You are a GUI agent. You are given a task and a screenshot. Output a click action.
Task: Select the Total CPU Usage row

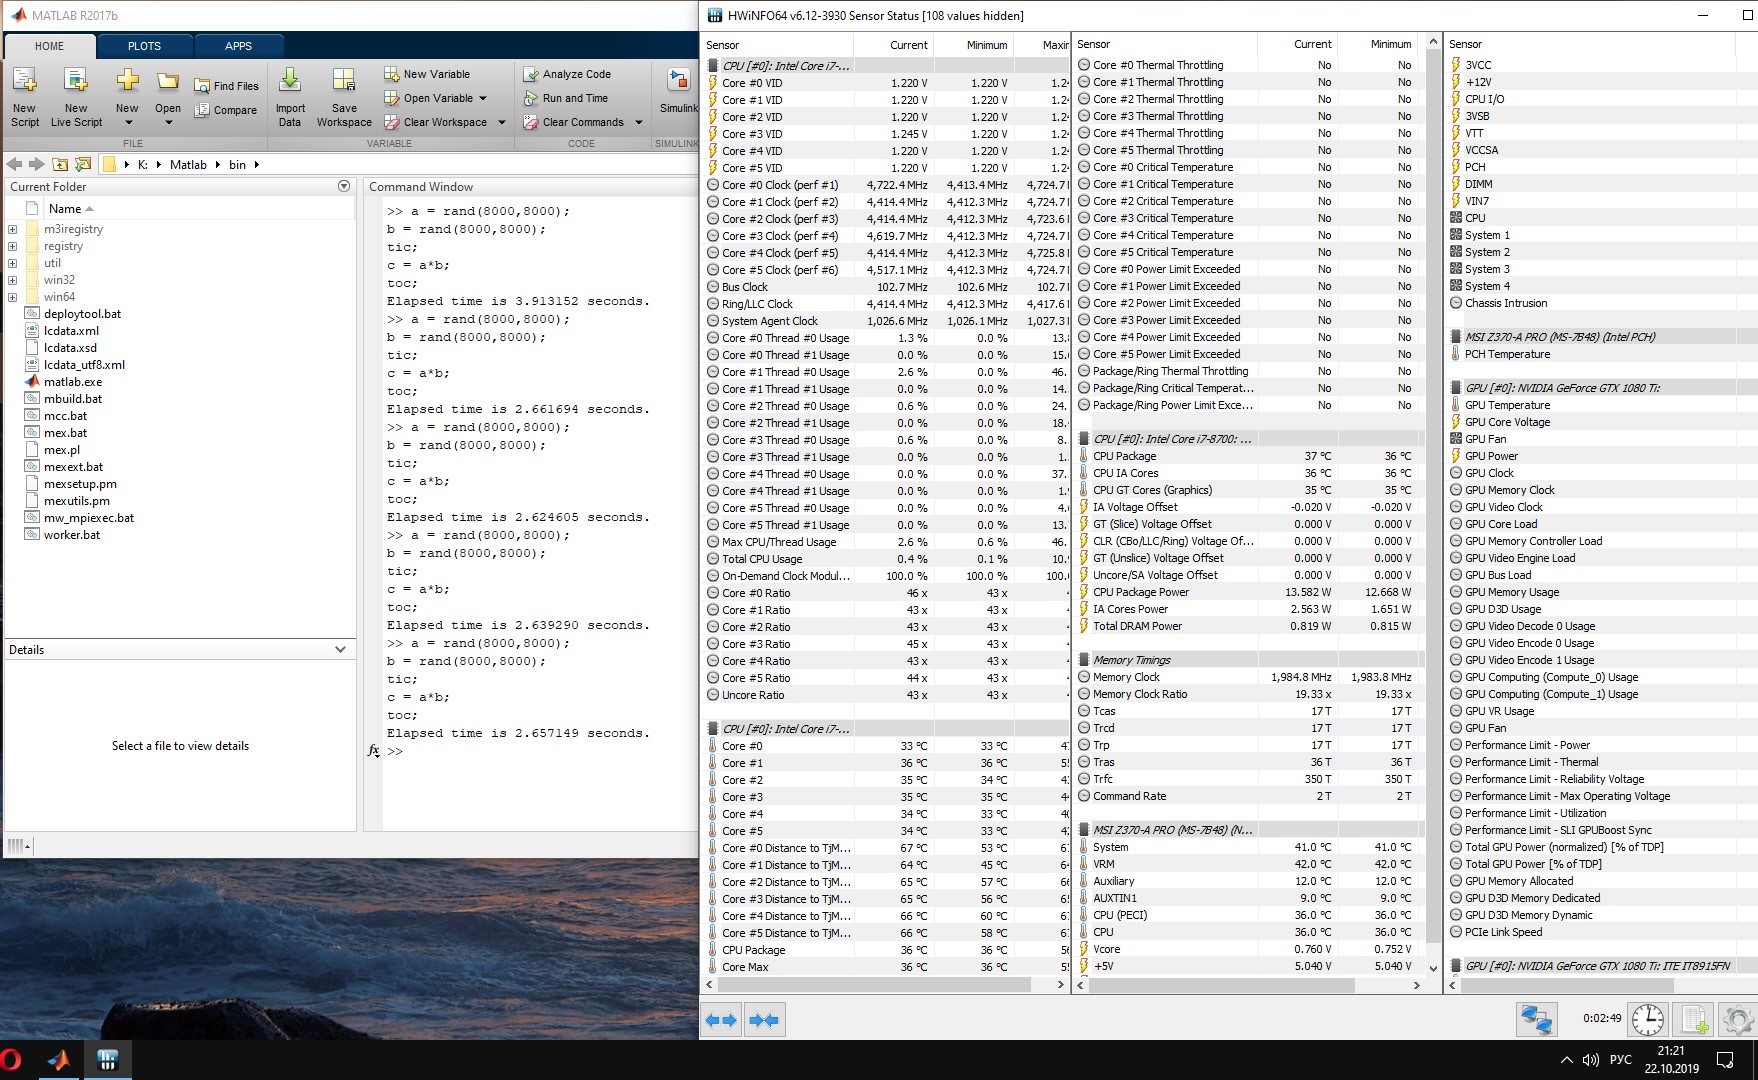click(886, 559)
